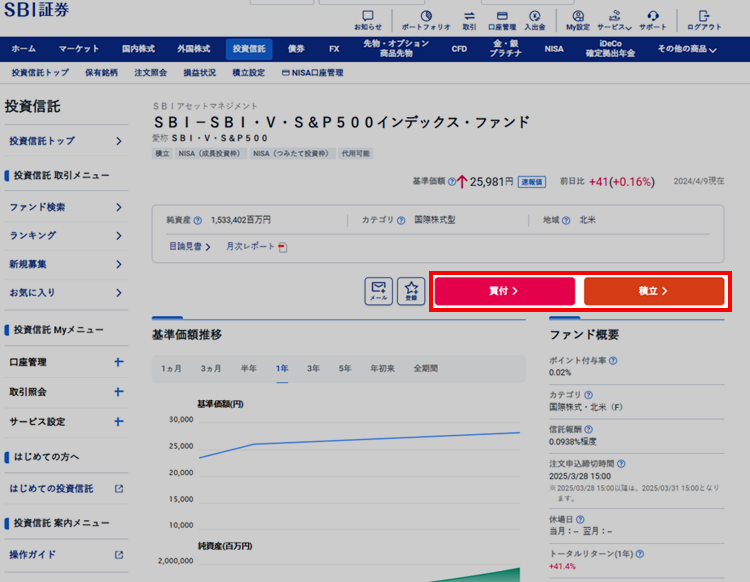Switch chart period to 1ヵ月
The height and width of the screenshot is (582, 750).
pyautogui.click(x=171, y=369)
